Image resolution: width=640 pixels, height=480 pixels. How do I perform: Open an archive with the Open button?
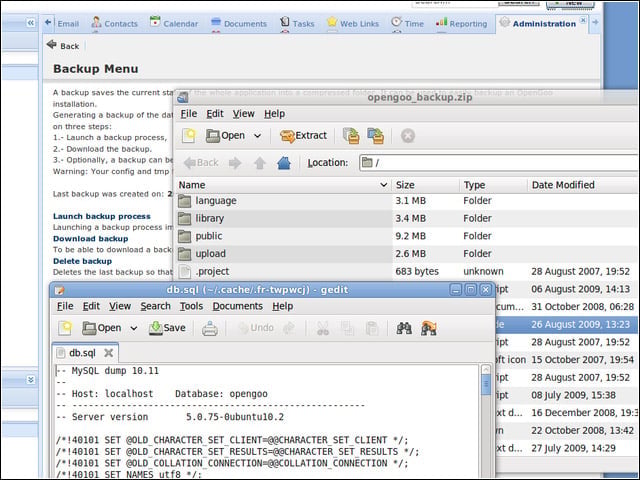pos(225,136)
